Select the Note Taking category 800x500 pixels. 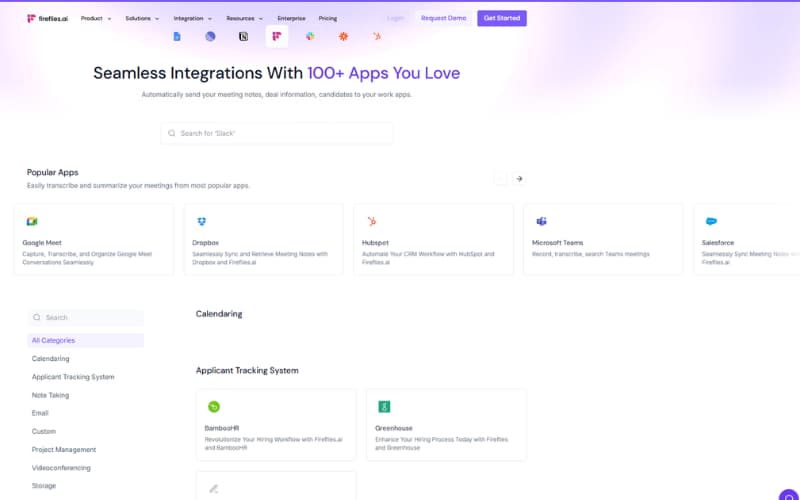click(50, 395)
